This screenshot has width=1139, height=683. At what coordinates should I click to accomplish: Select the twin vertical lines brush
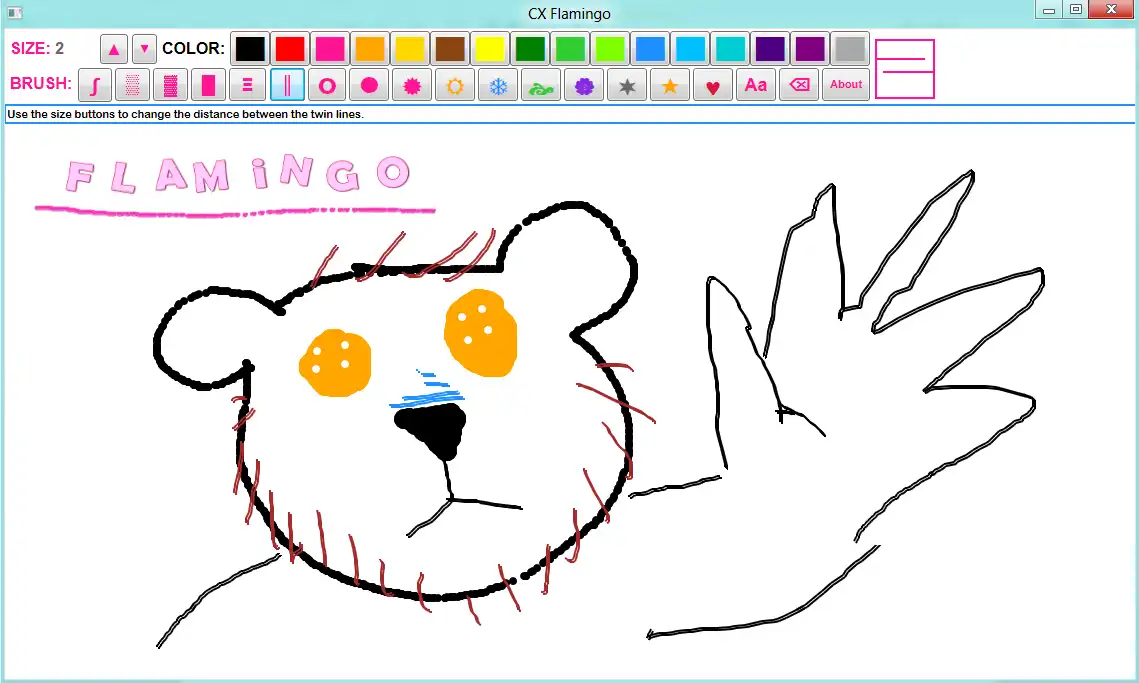click(287, 85)
